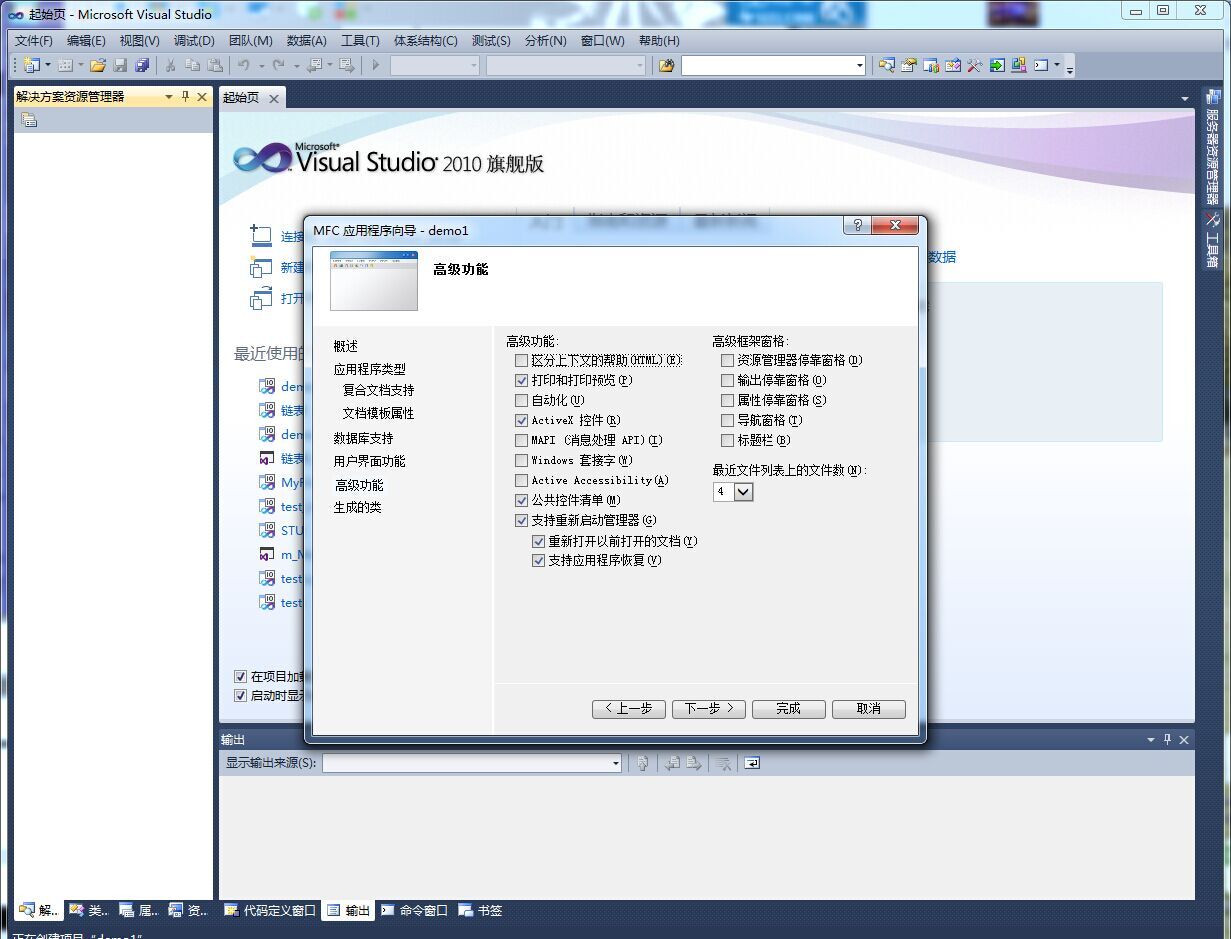Click the Toolbox wrench icon in toolbar
1231x939 pixels.
click(975, 65)
